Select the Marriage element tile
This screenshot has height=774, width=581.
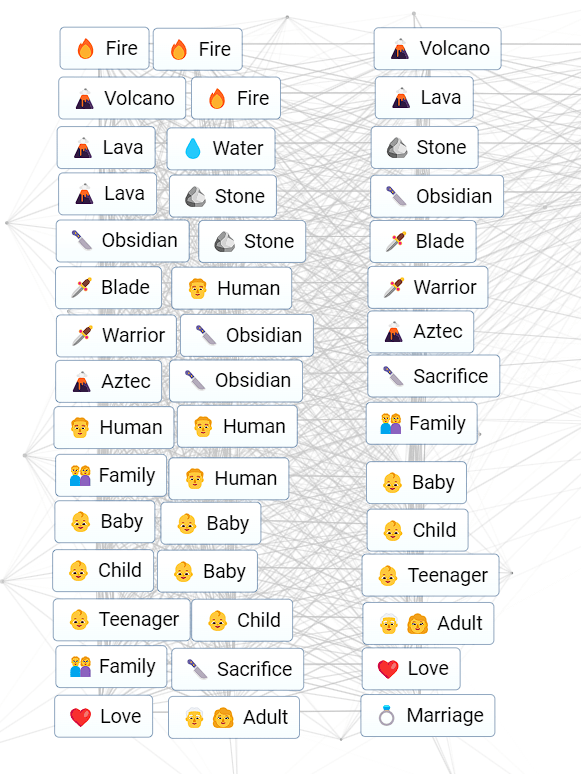click(x=428, y=715)
